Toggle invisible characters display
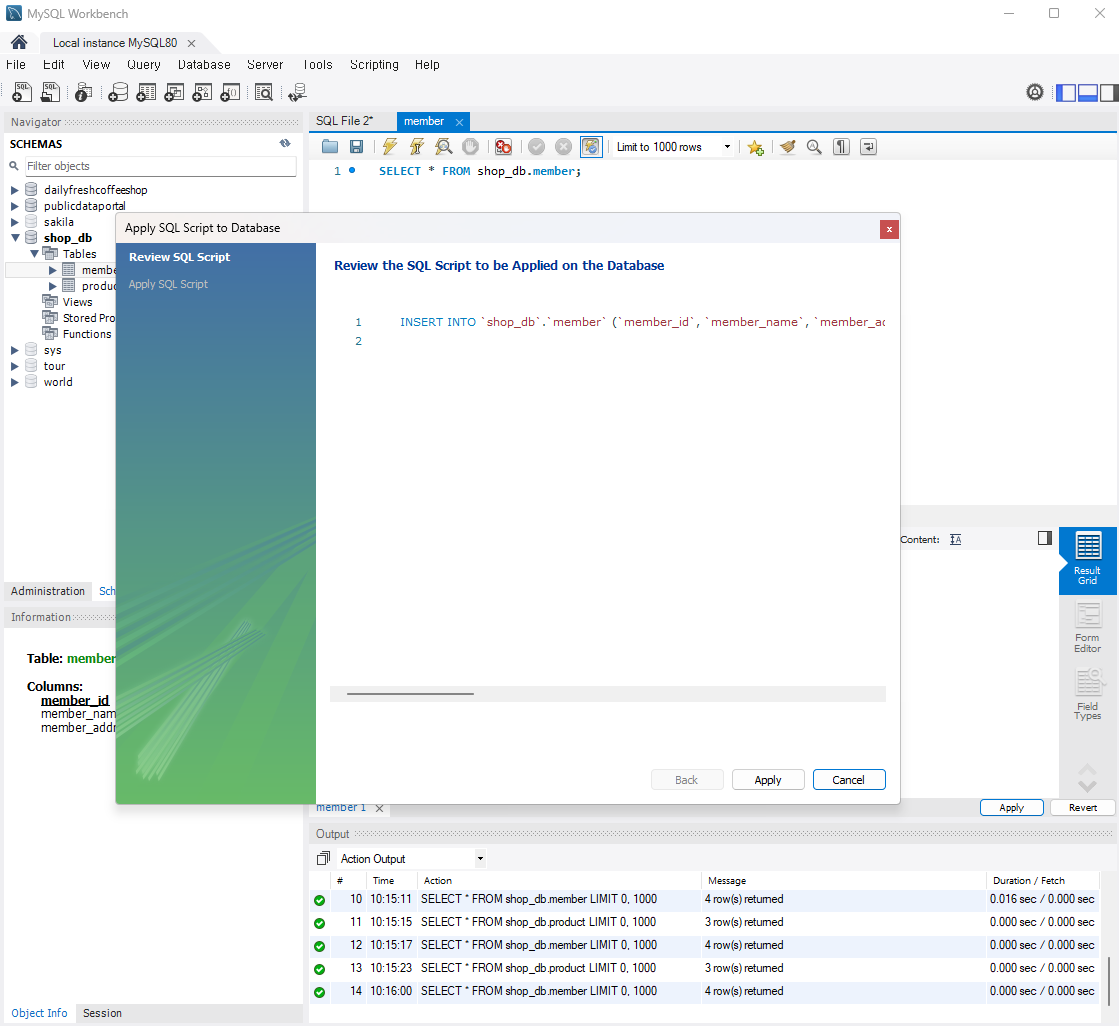Screen dimensions: 1119x1026 coord(841,147)
